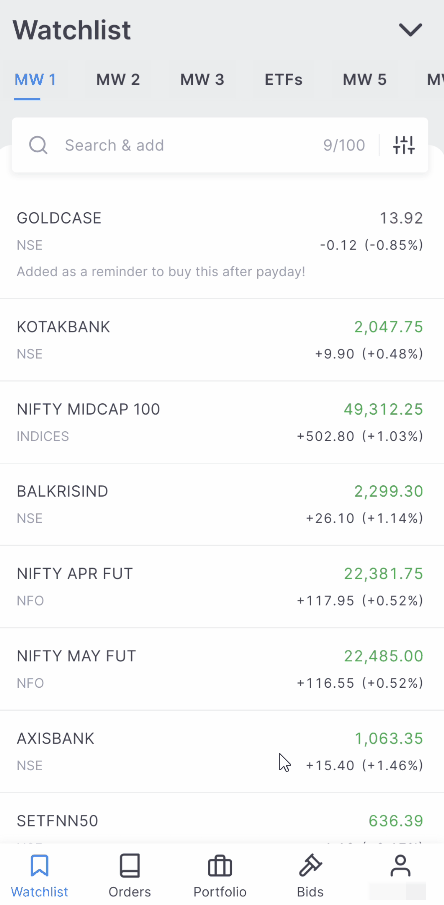
Task: Open the BALKRISIND stock row
Action: pos(222,504)
